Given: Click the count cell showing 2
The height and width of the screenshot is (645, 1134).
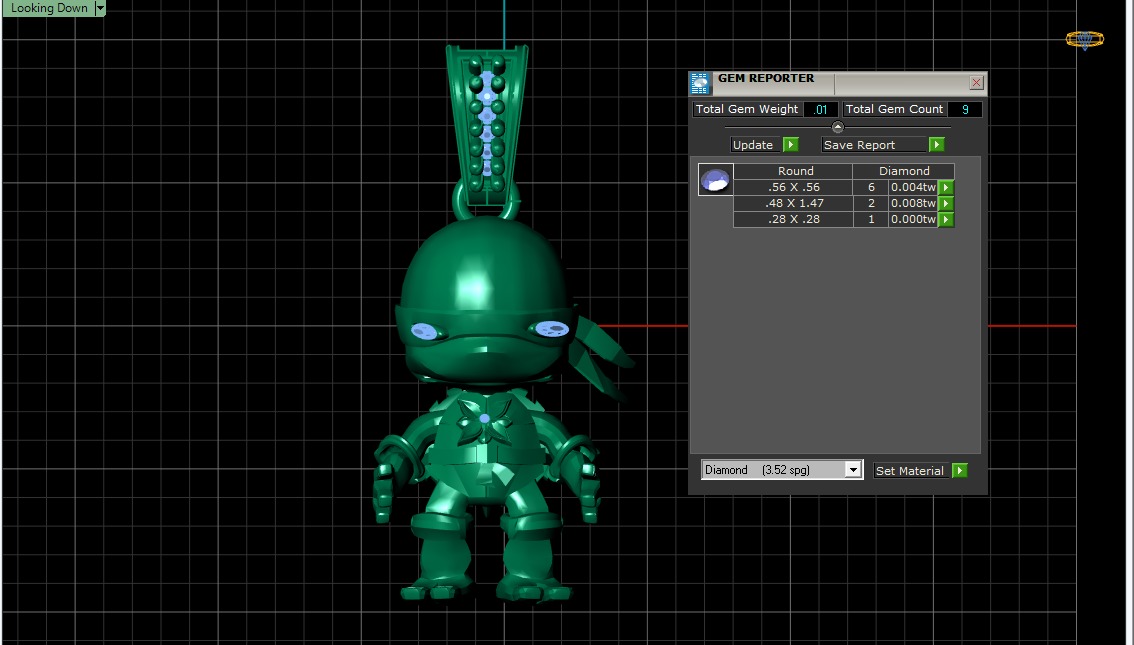Looking at the screenshot, I should coord(871,202).
